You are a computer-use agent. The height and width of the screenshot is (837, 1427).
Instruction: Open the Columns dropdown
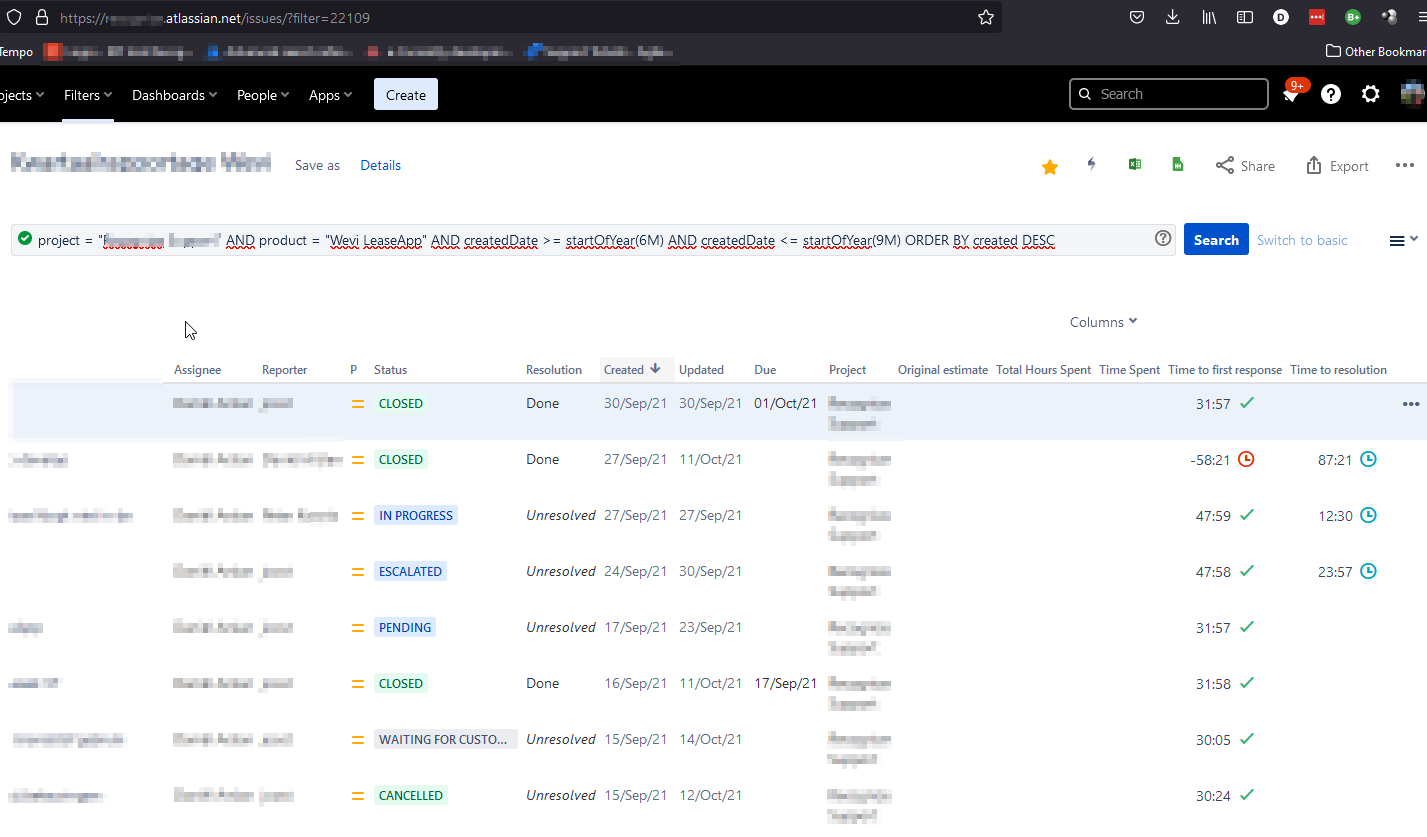1102,321
